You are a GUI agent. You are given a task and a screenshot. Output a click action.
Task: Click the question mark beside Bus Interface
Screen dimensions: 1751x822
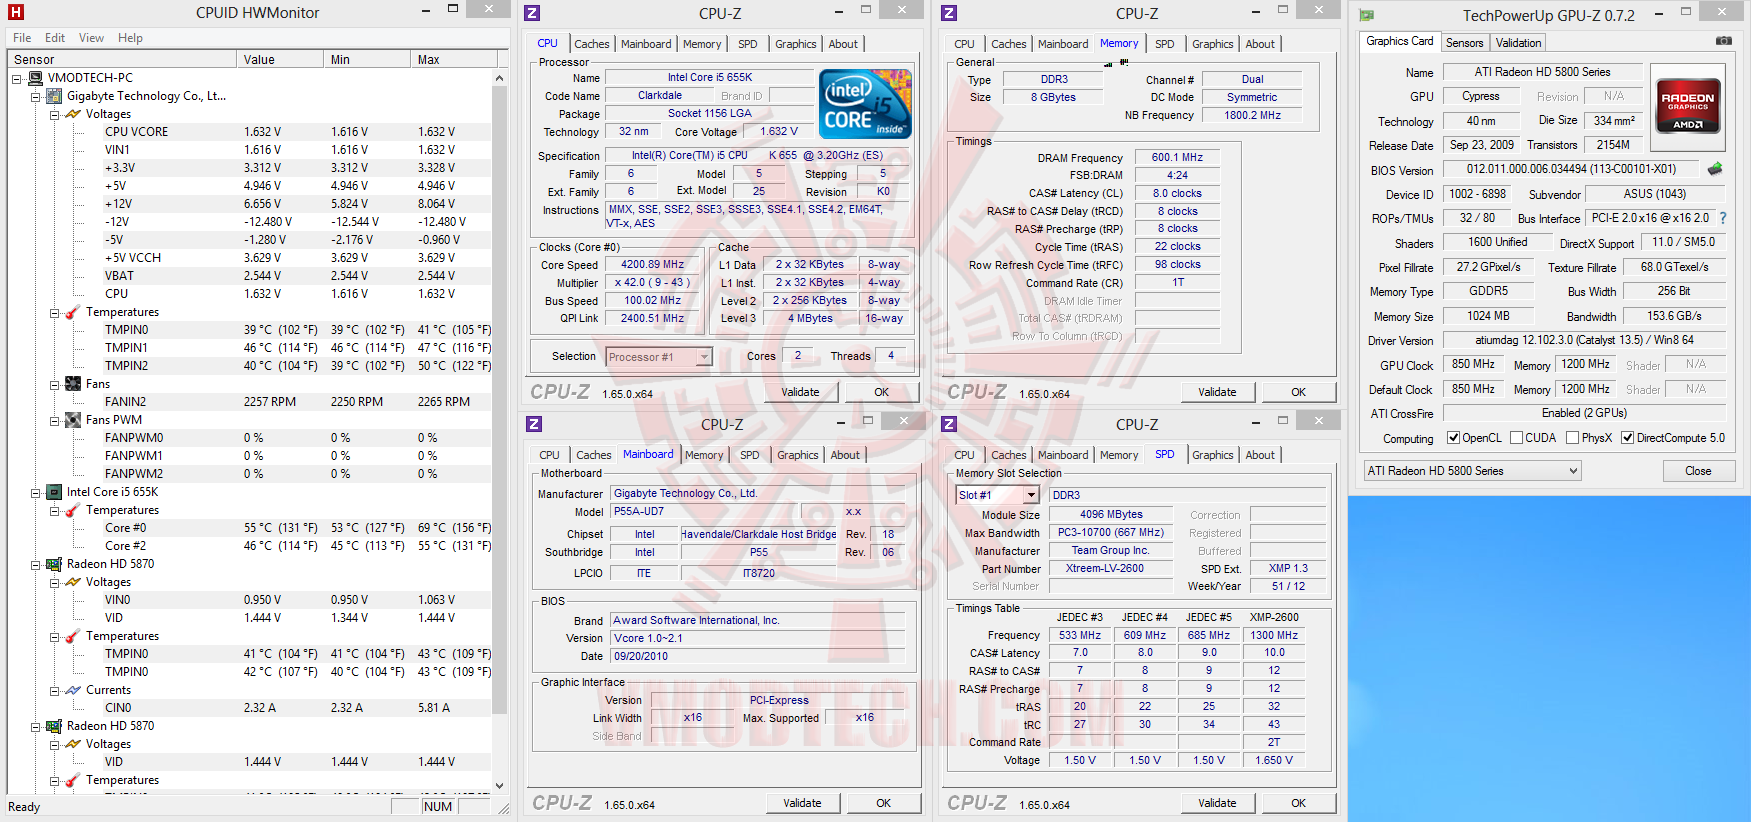[x=1723, y=218]
